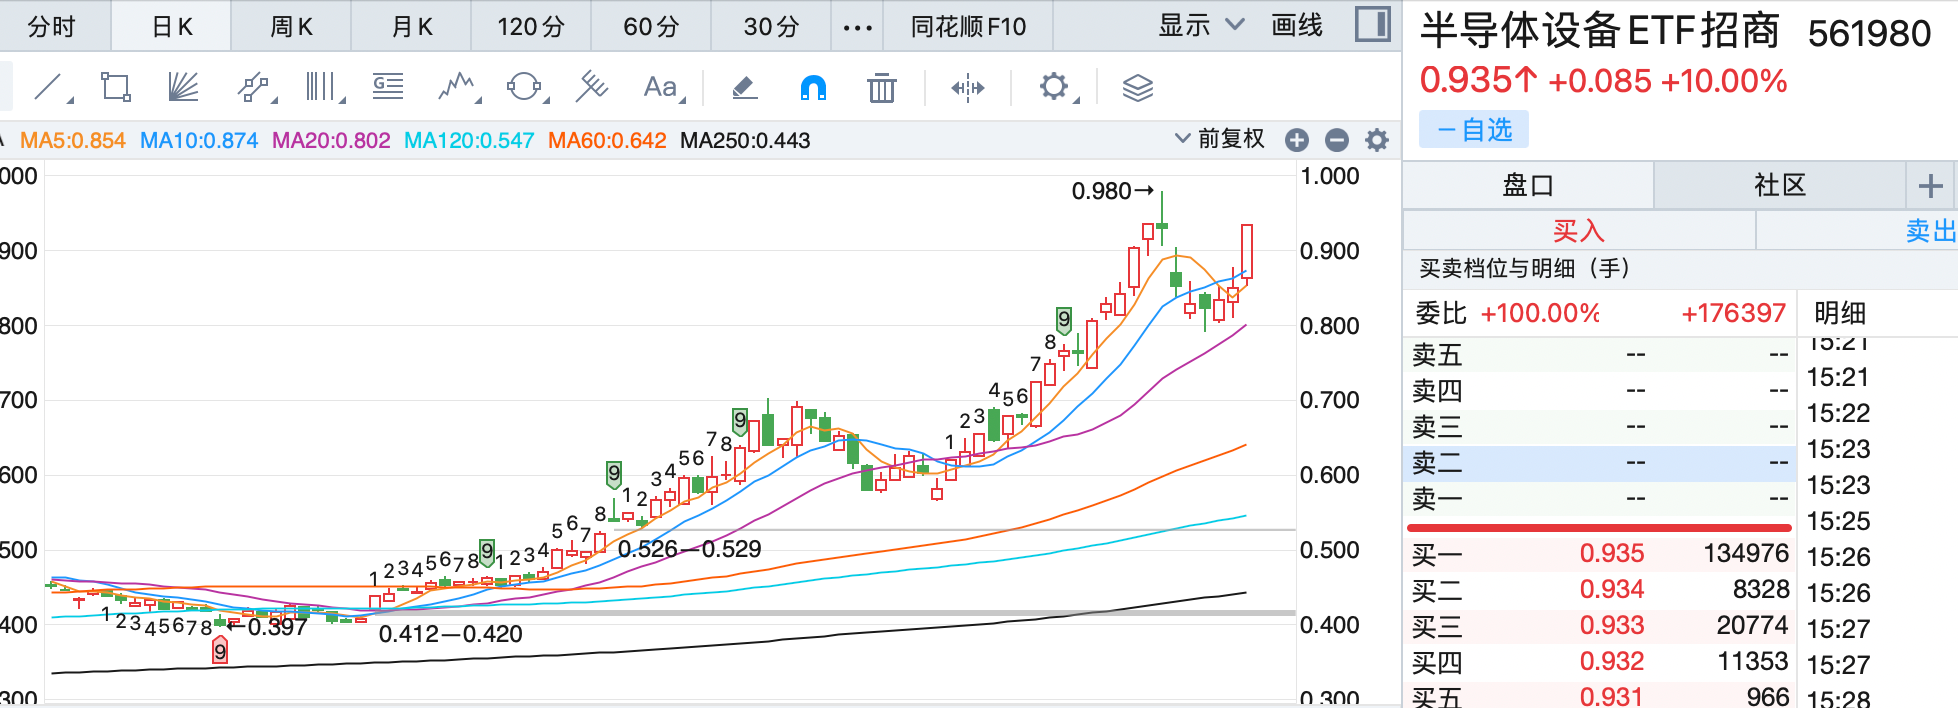Click the MA10:0.874 indicator label

pos(199,141)
